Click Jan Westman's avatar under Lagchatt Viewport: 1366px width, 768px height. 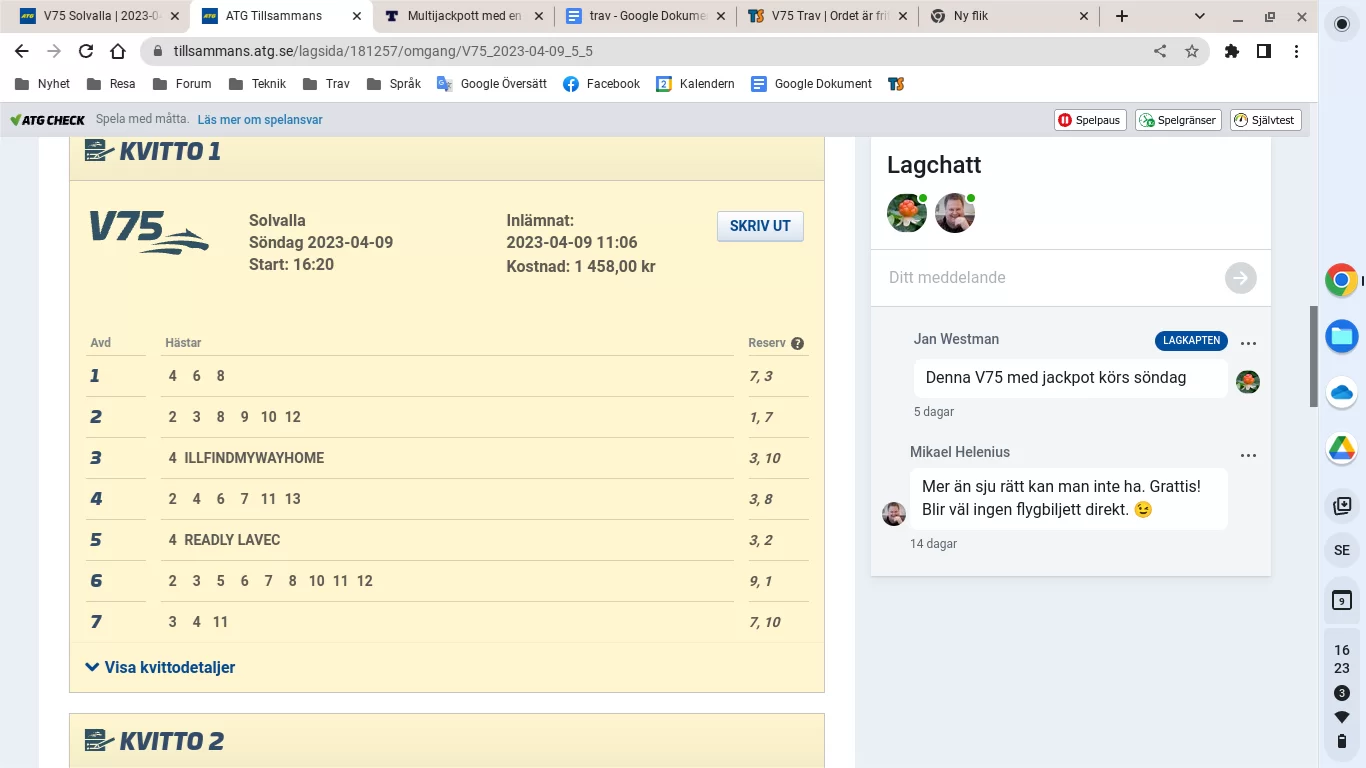tap(906, 212)
